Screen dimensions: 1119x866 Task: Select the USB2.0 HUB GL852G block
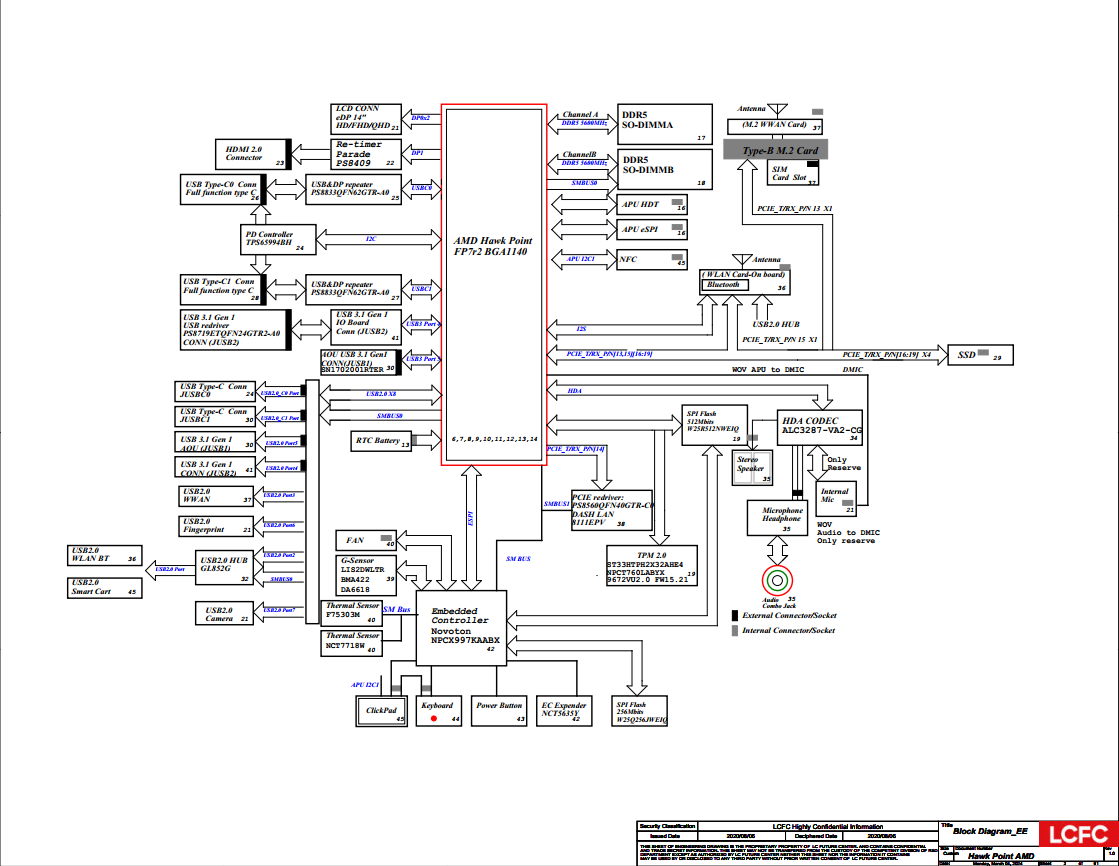coord(224,568)
